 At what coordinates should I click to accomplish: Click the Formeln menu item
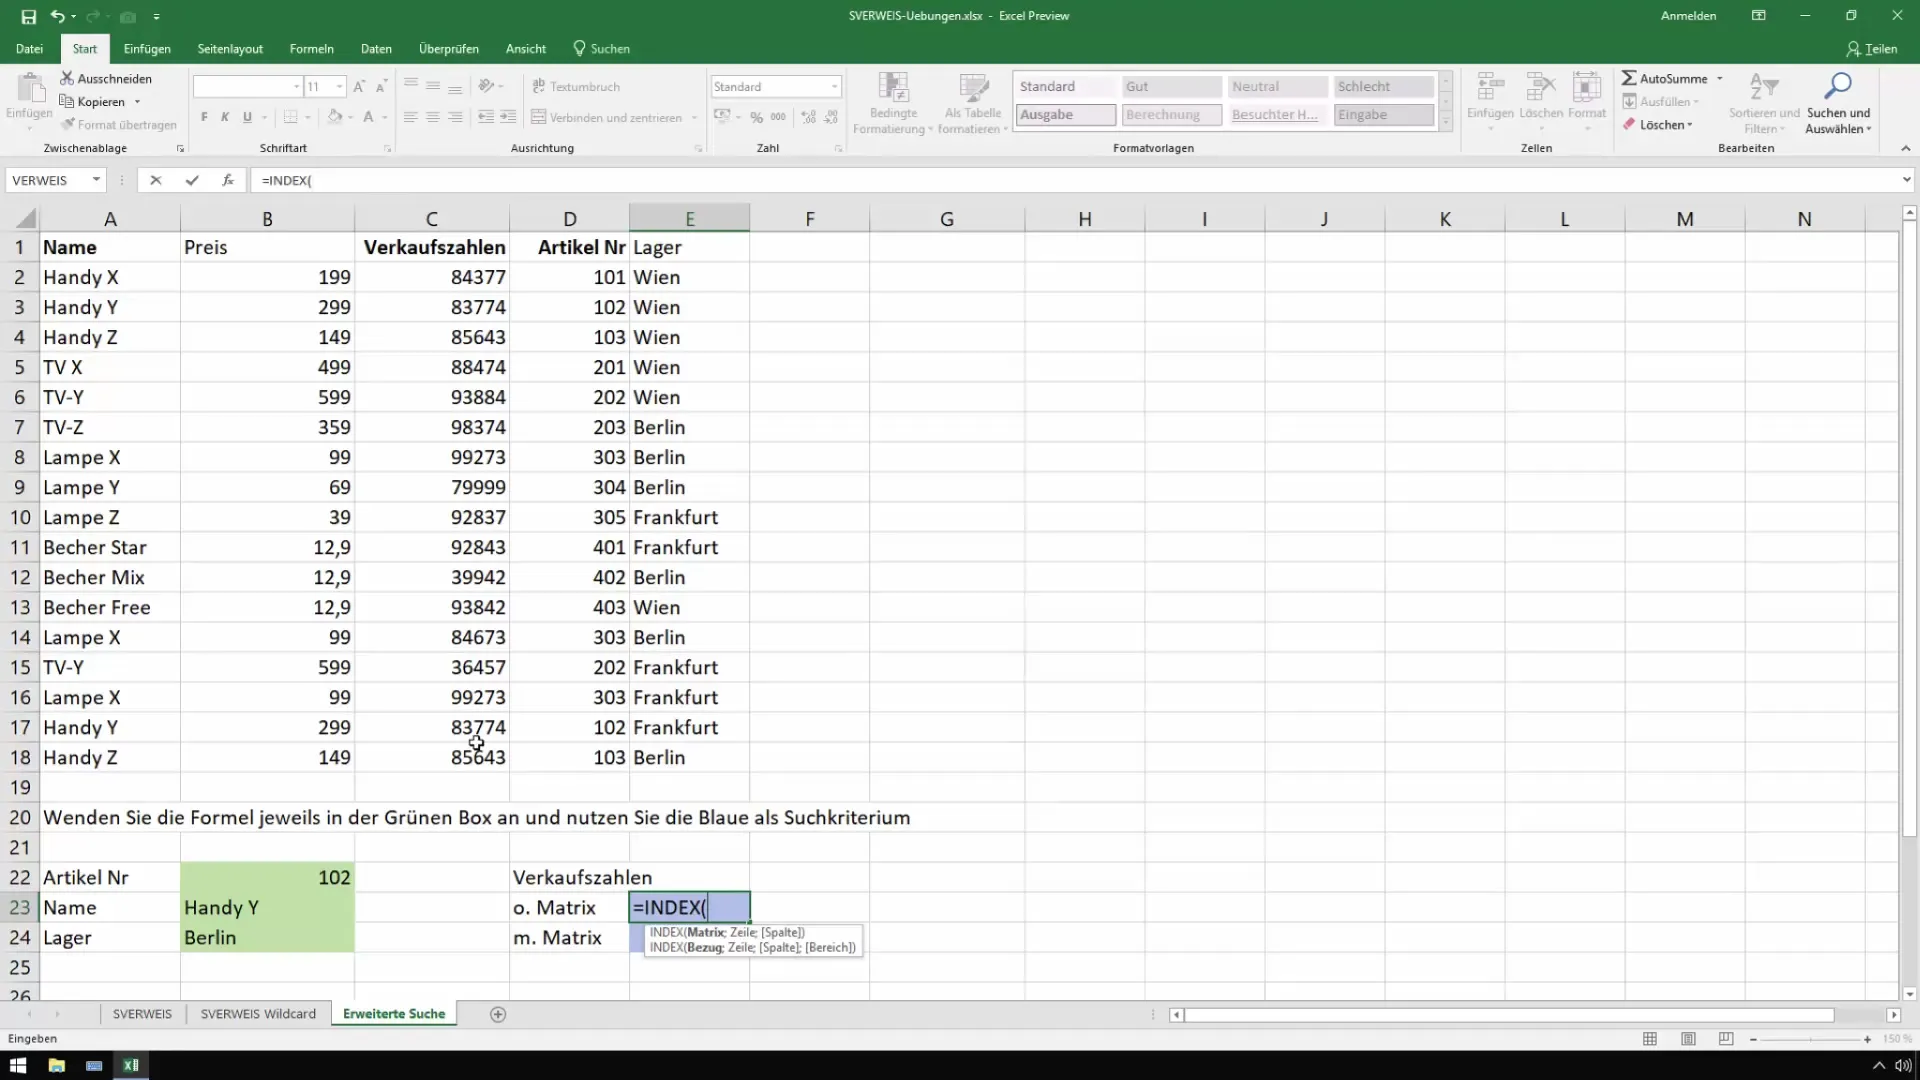(311, 49)
